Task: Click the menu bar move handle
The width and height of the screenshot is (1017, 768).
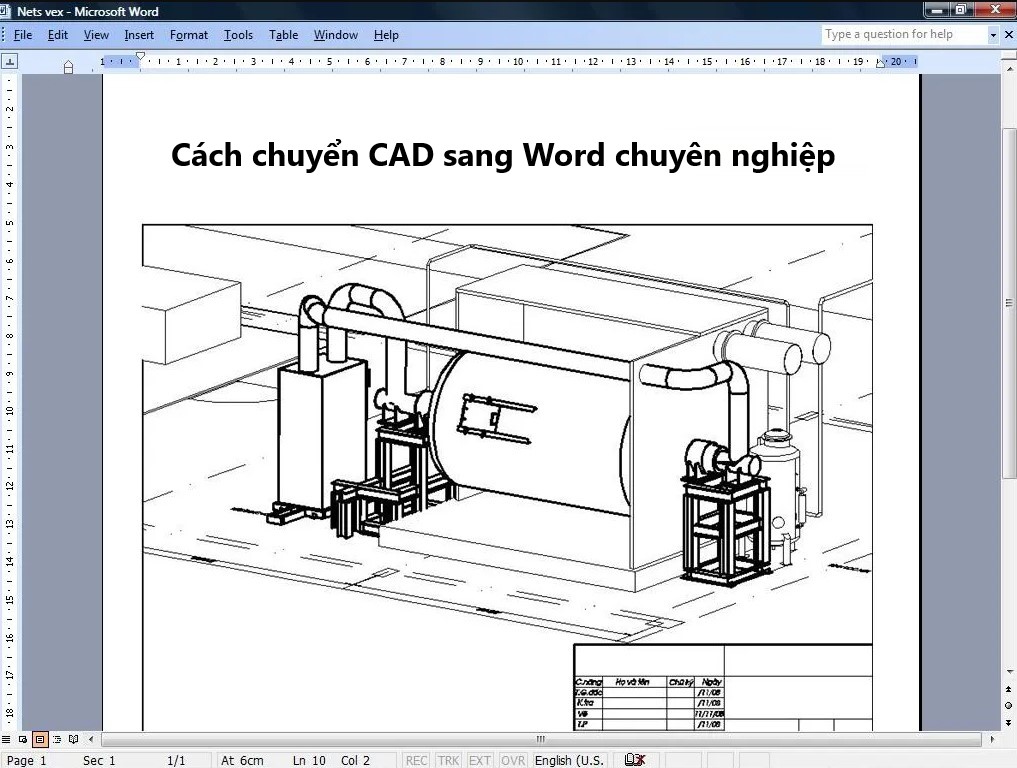Action: pyautogui.click(x=4, y=35)
